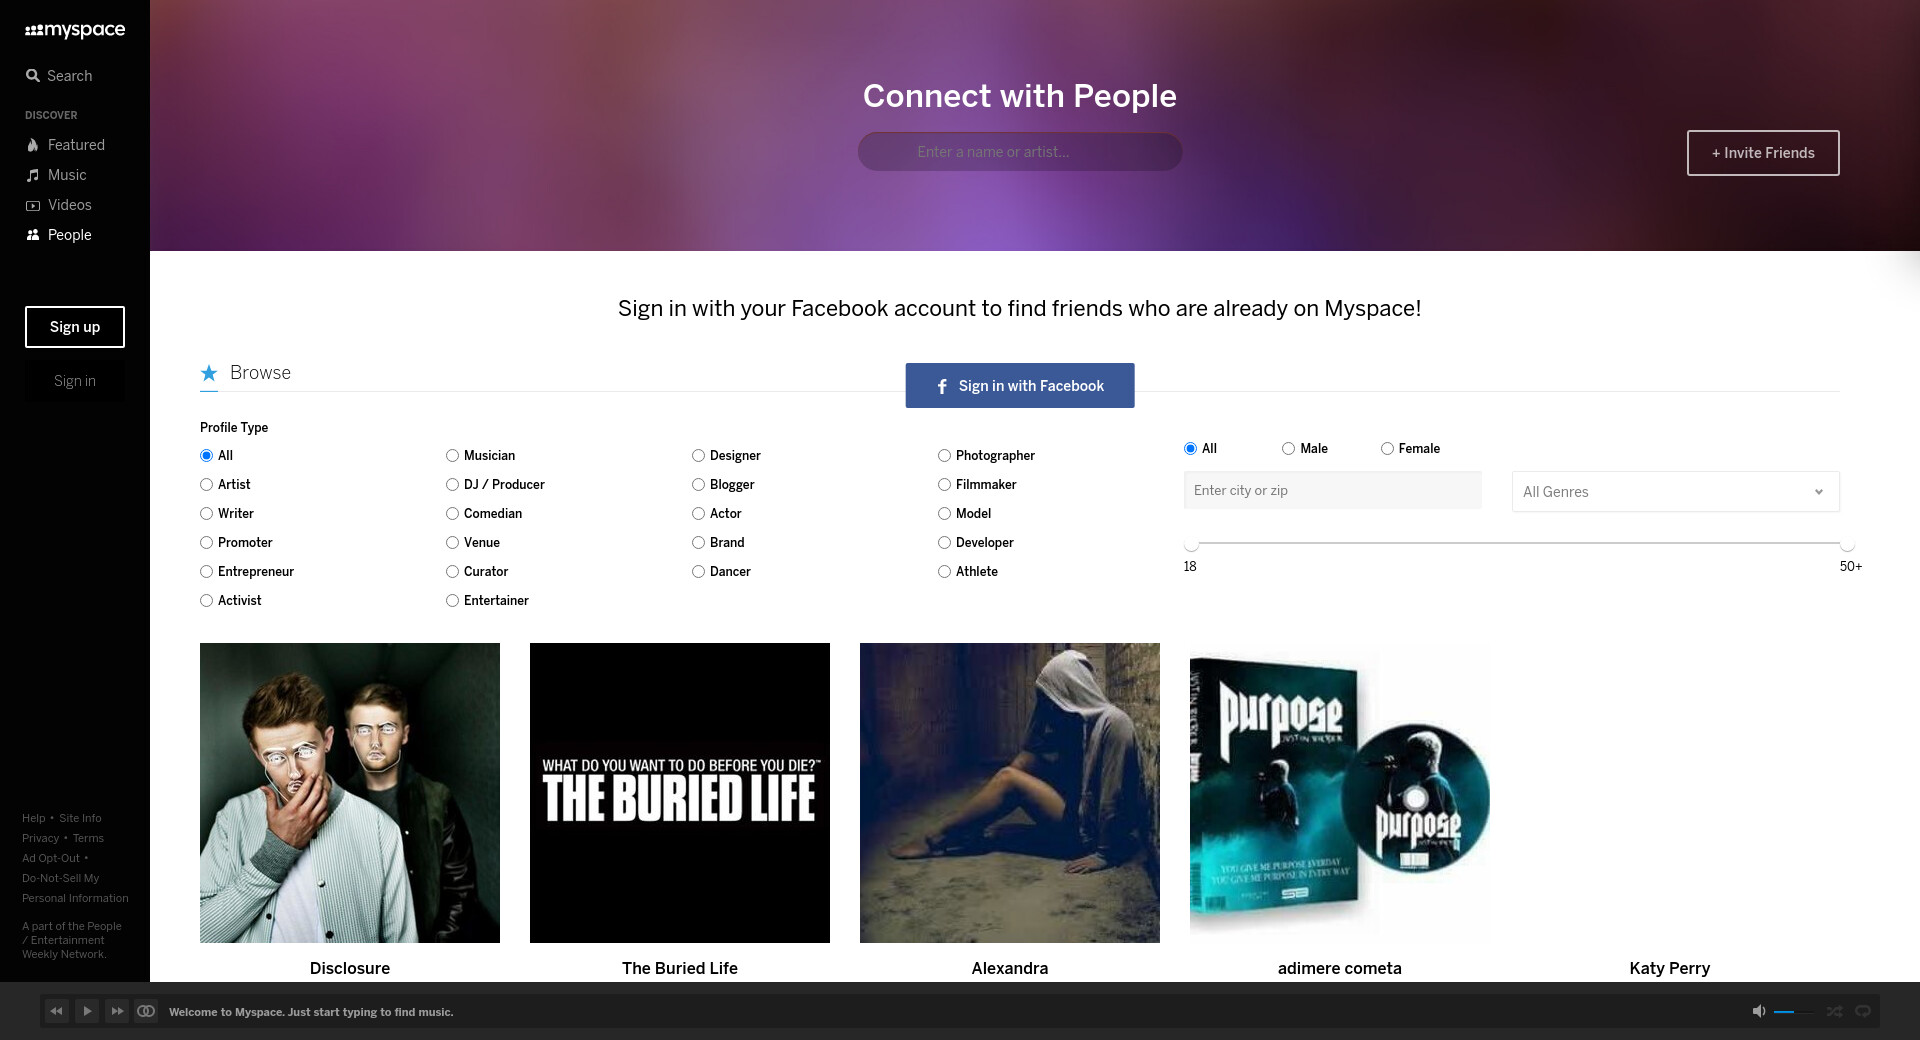Select the Musician profile type

coord(453,456)
